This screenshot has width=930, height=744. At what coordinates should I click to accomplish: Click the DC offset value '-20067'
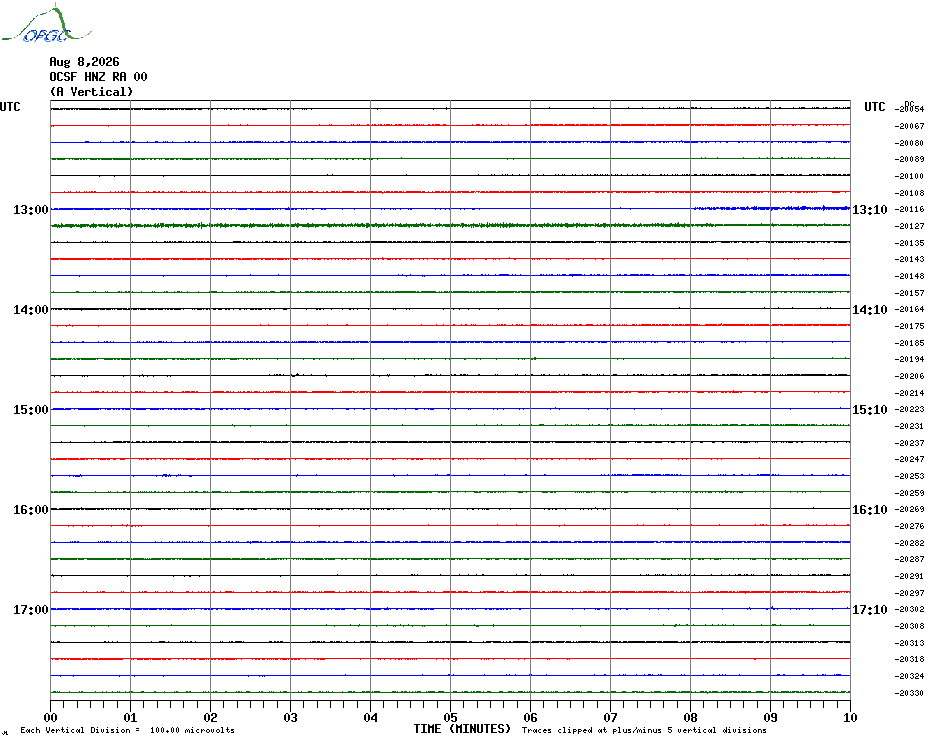pos(909,126)
